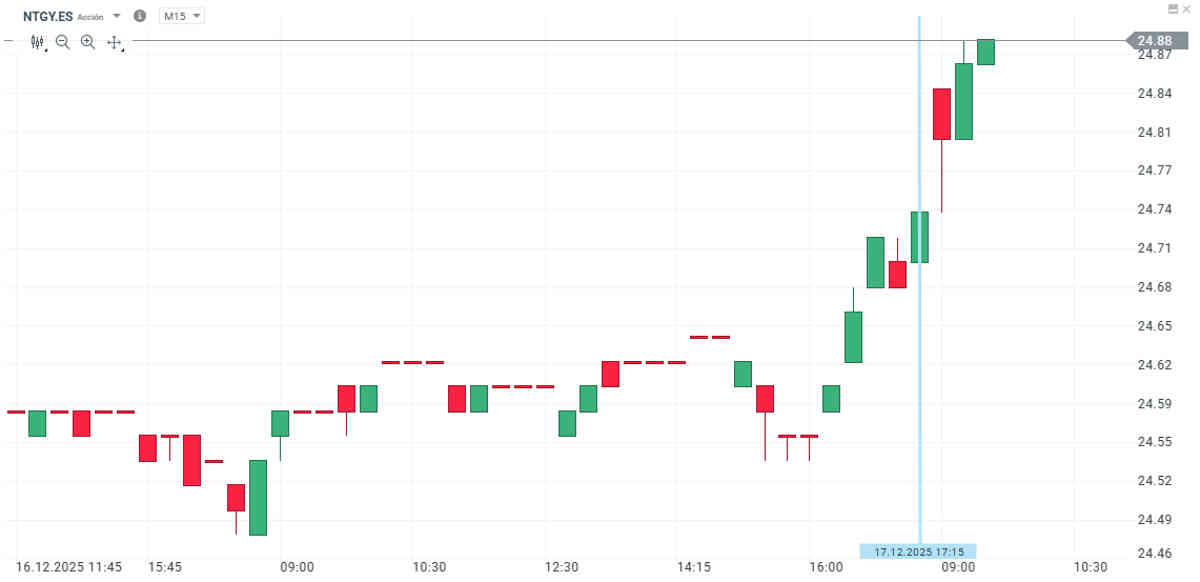Select the crosshair cursor tool
This screenshot has width=1200, height=582.
point(114,42)
